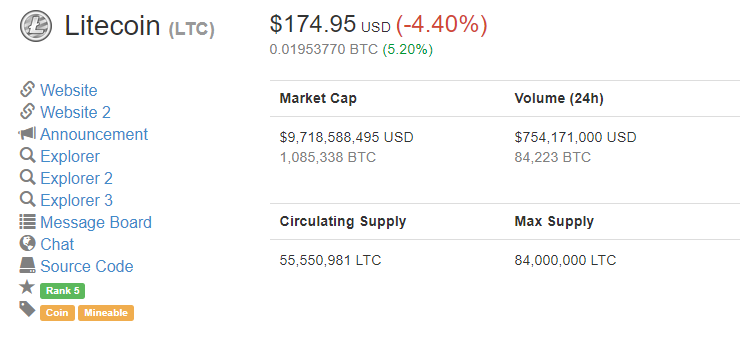
Task: Click the Litecoin logo coin icon
Action: coord(36,26)
